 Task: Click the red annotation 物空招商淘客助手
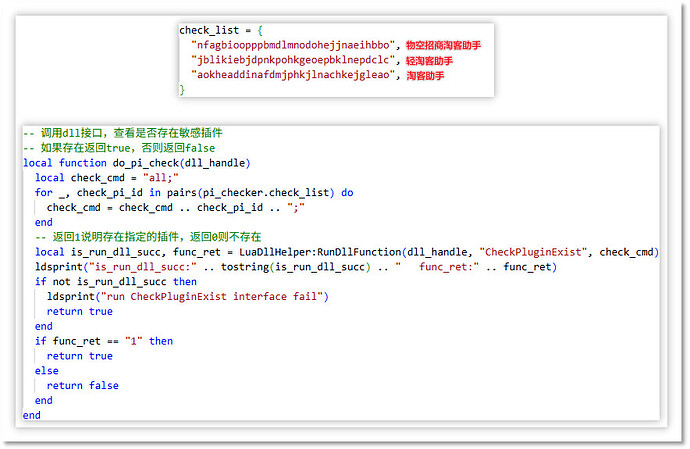coord(443,46)
